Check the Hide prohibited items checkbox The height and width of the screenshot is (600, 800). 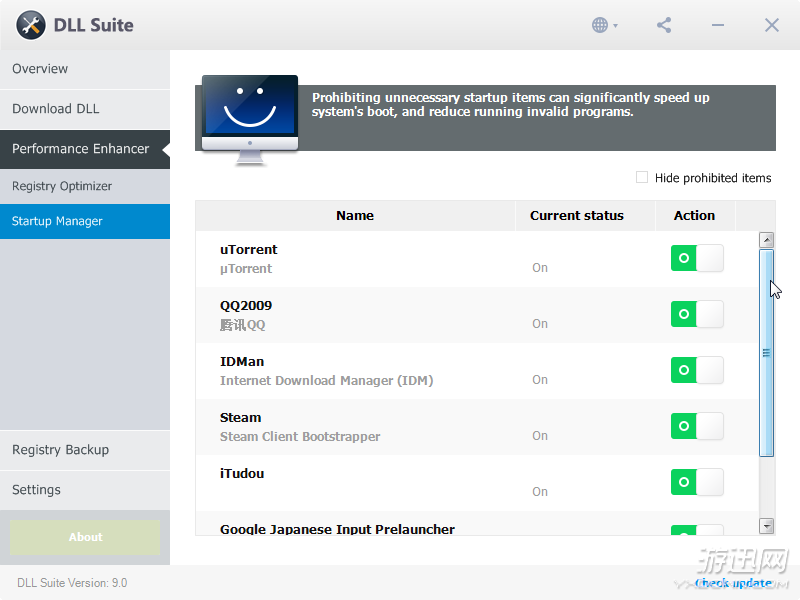coord(642,177)
